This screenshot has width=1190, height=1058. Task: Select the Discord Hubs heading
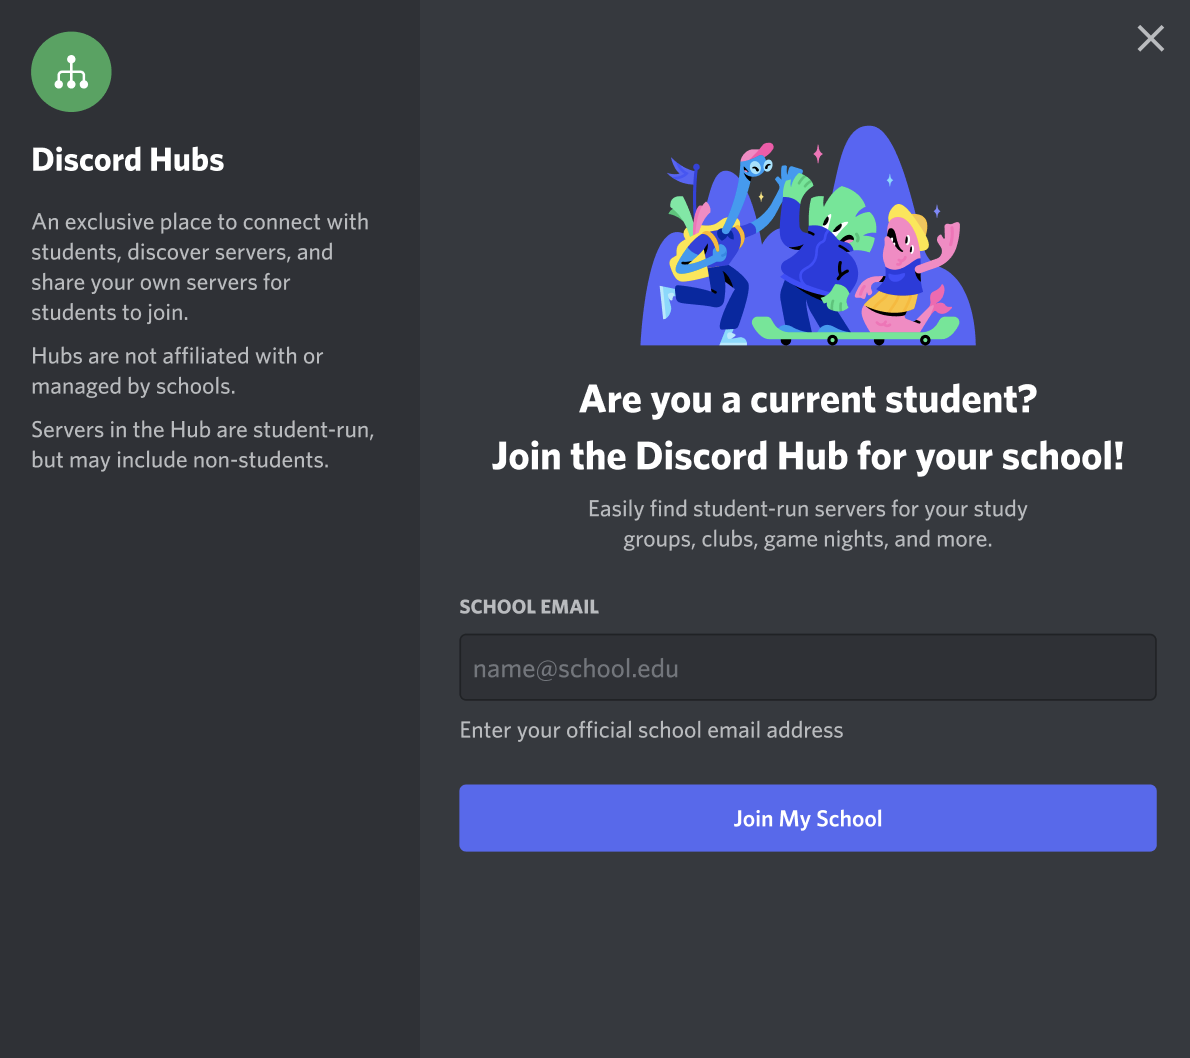click(128, 160)
